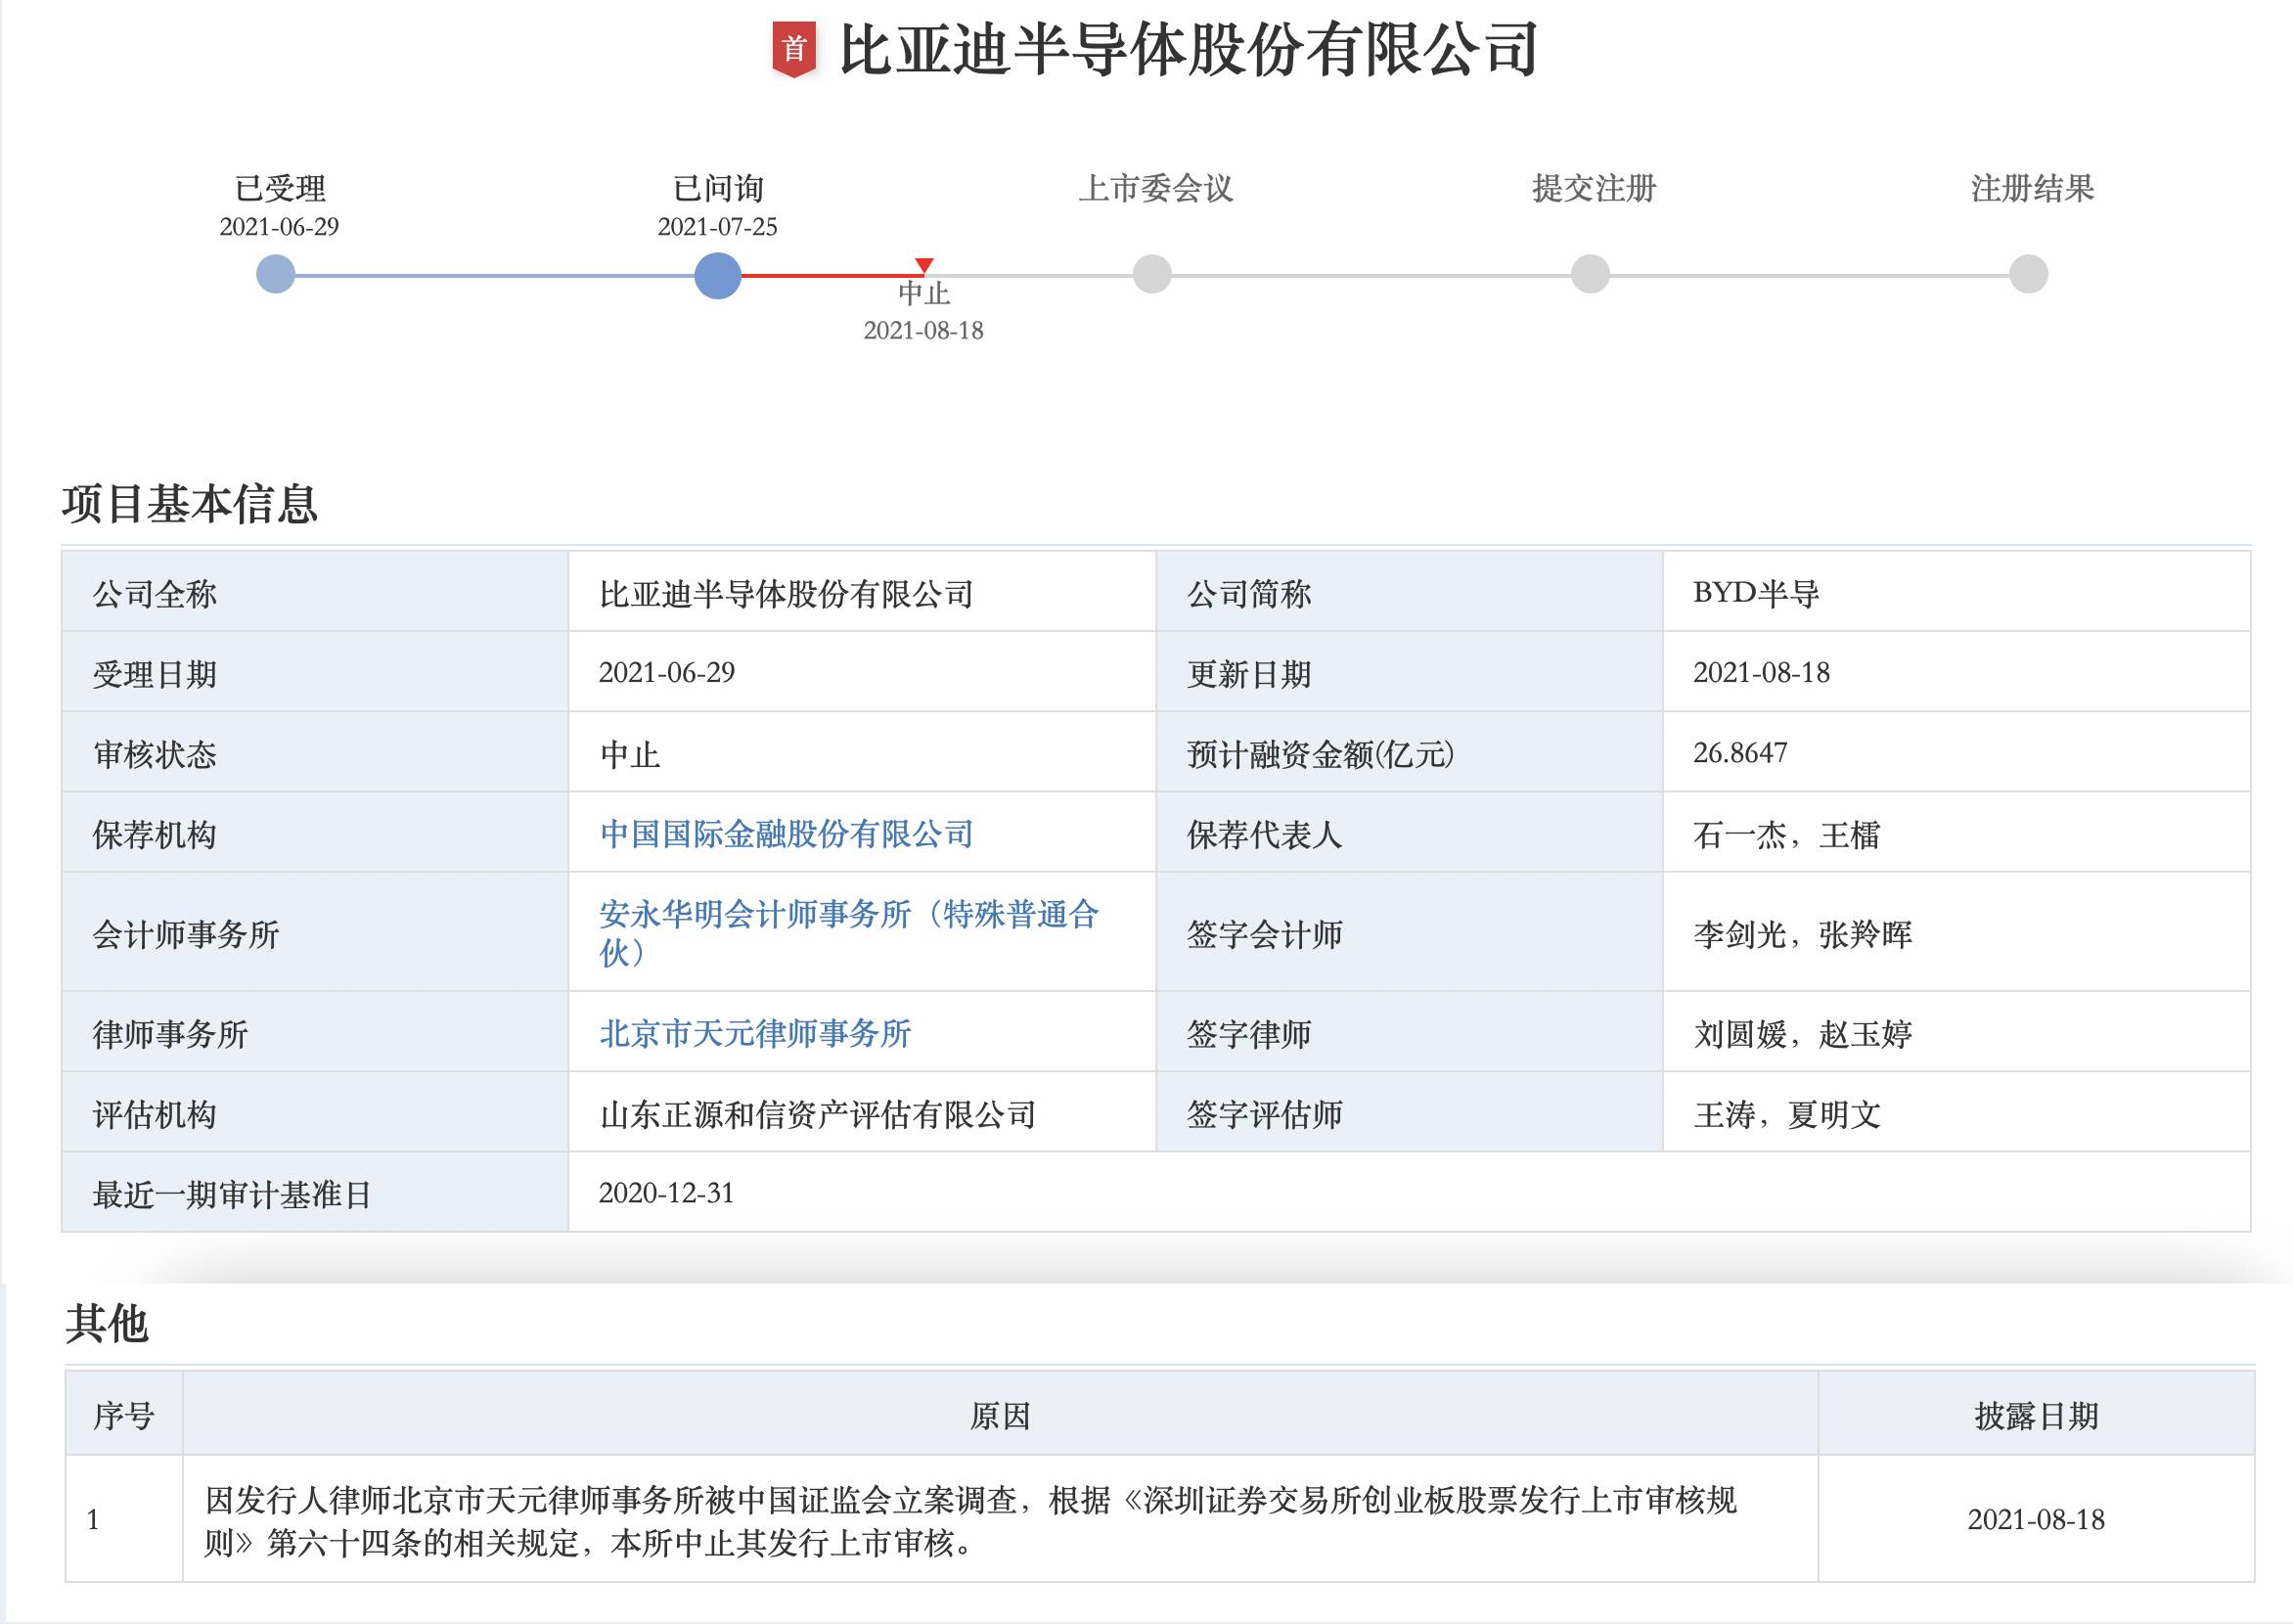Open the 北京市天元律师事务所 link
Image resolution: width=2293 pixels, height=1624 pixels.
click(755, 1033)
